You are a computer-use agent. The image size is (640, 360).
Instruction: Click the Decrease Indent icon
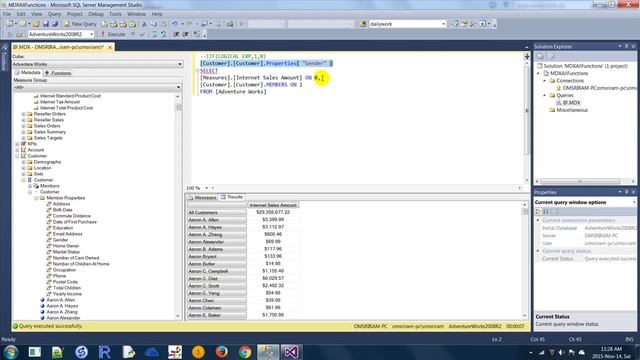pyautogui.click(x=176, y=34)
